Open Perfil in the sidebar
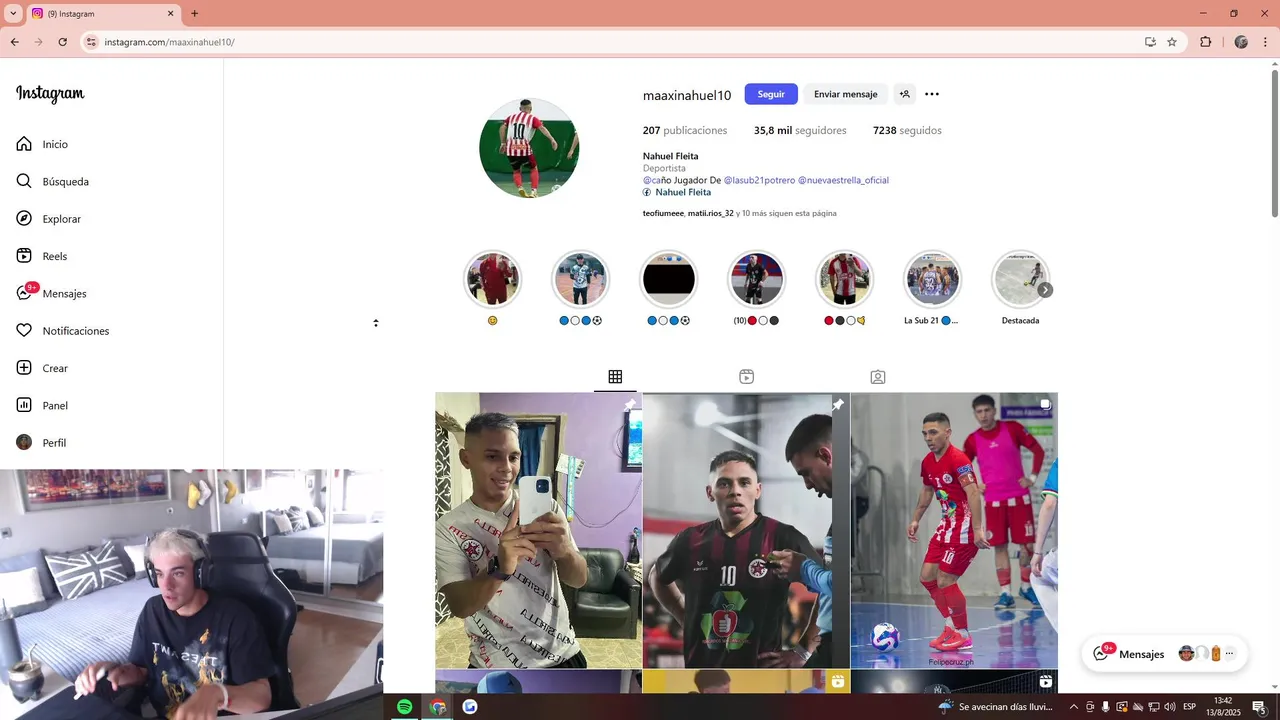Screen dimensions: 1280x720 click(x=41, y=443)
